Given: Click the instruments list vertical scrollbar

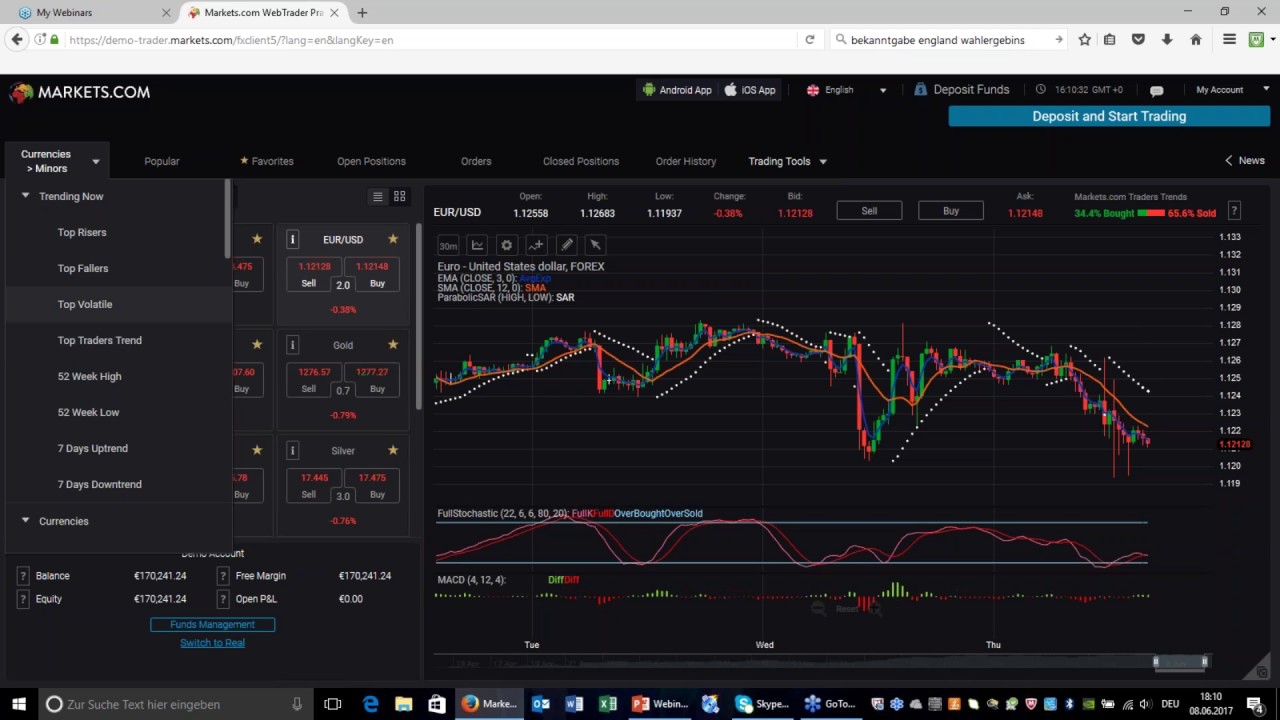Looking at the screenshot, I should [x=419, y=317].
